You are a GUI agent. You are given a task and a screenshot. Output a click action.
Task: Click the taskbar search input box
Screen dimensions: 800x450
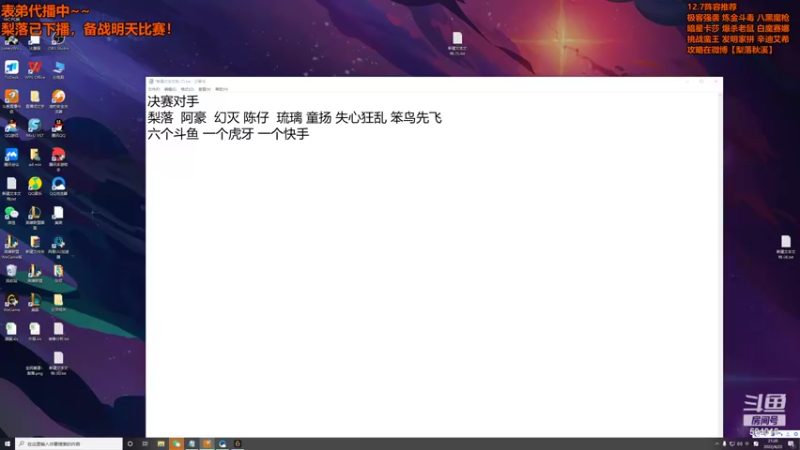[69, 444]
